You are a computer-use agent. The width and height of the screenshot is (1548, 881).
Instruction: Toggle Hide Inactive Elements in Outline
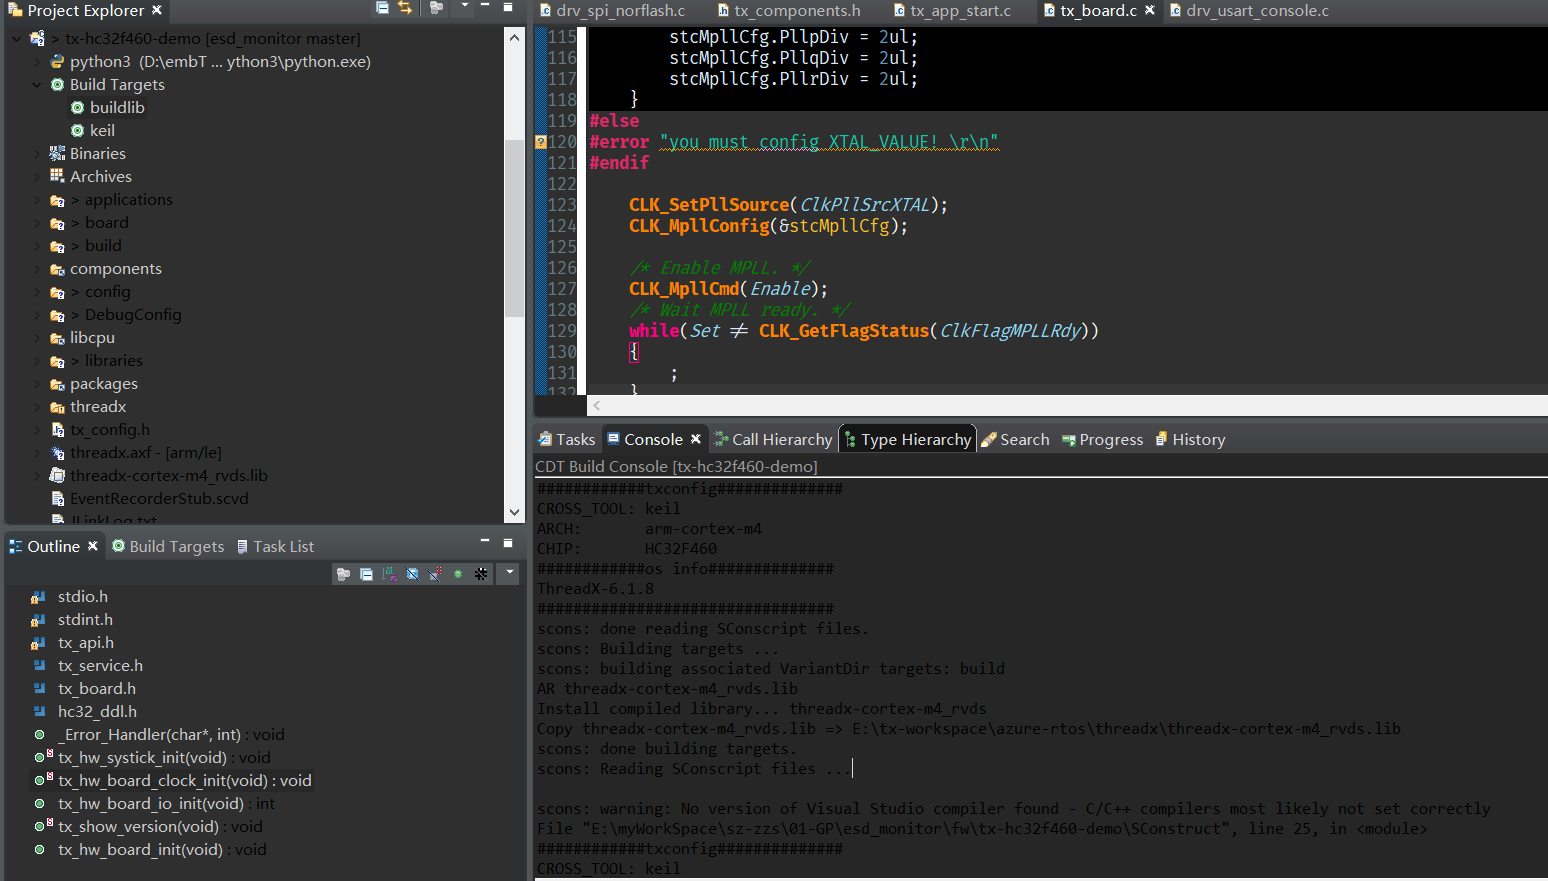click(481, 574)
